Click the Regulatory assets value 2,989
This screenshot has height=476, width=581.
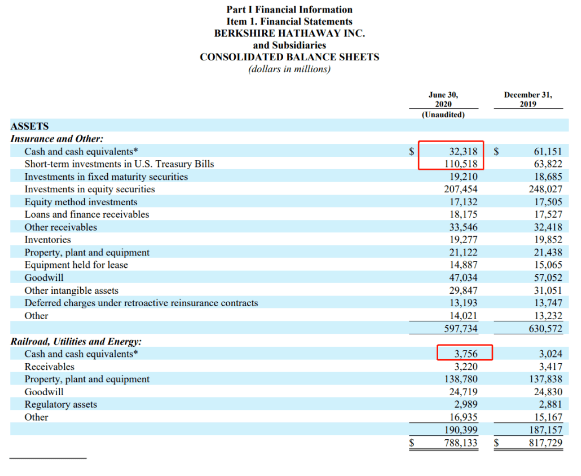[466, 404]
